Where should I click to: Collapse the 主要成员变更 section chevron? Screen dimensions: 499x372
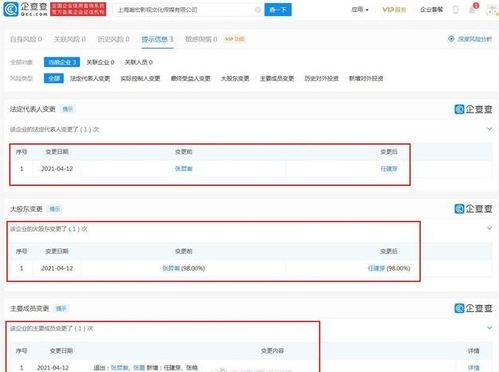pos(489,328)
